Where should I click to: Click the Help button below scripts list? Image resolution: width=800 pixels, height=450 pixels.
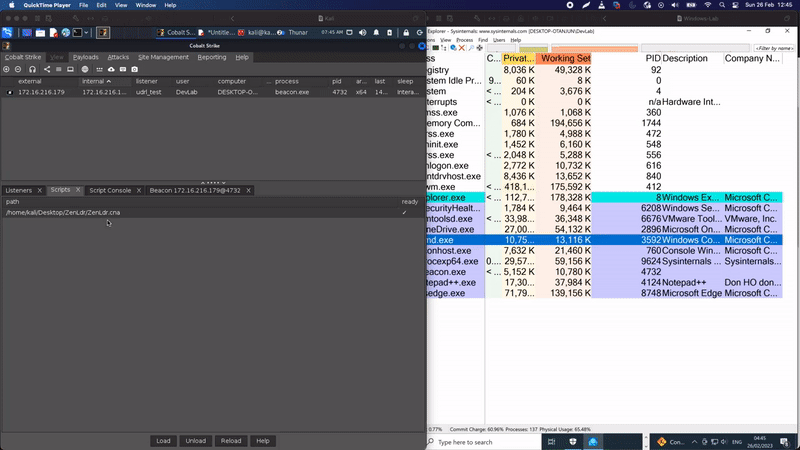point(263,441)
